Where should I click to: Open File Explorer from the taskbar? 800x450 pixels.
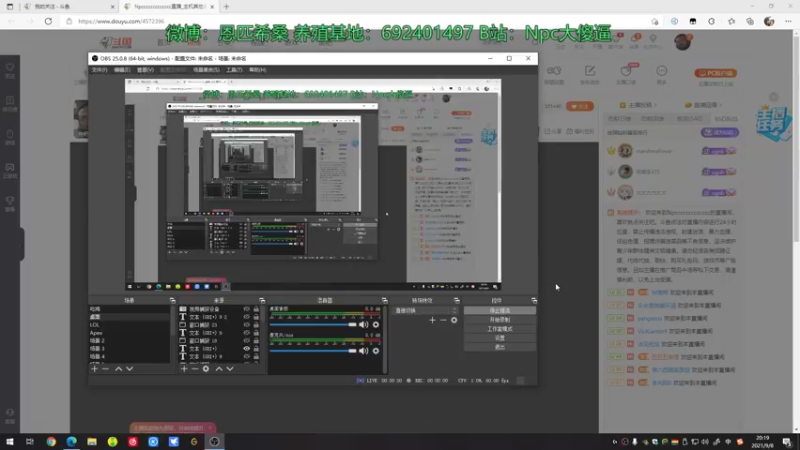coord(92,441)
